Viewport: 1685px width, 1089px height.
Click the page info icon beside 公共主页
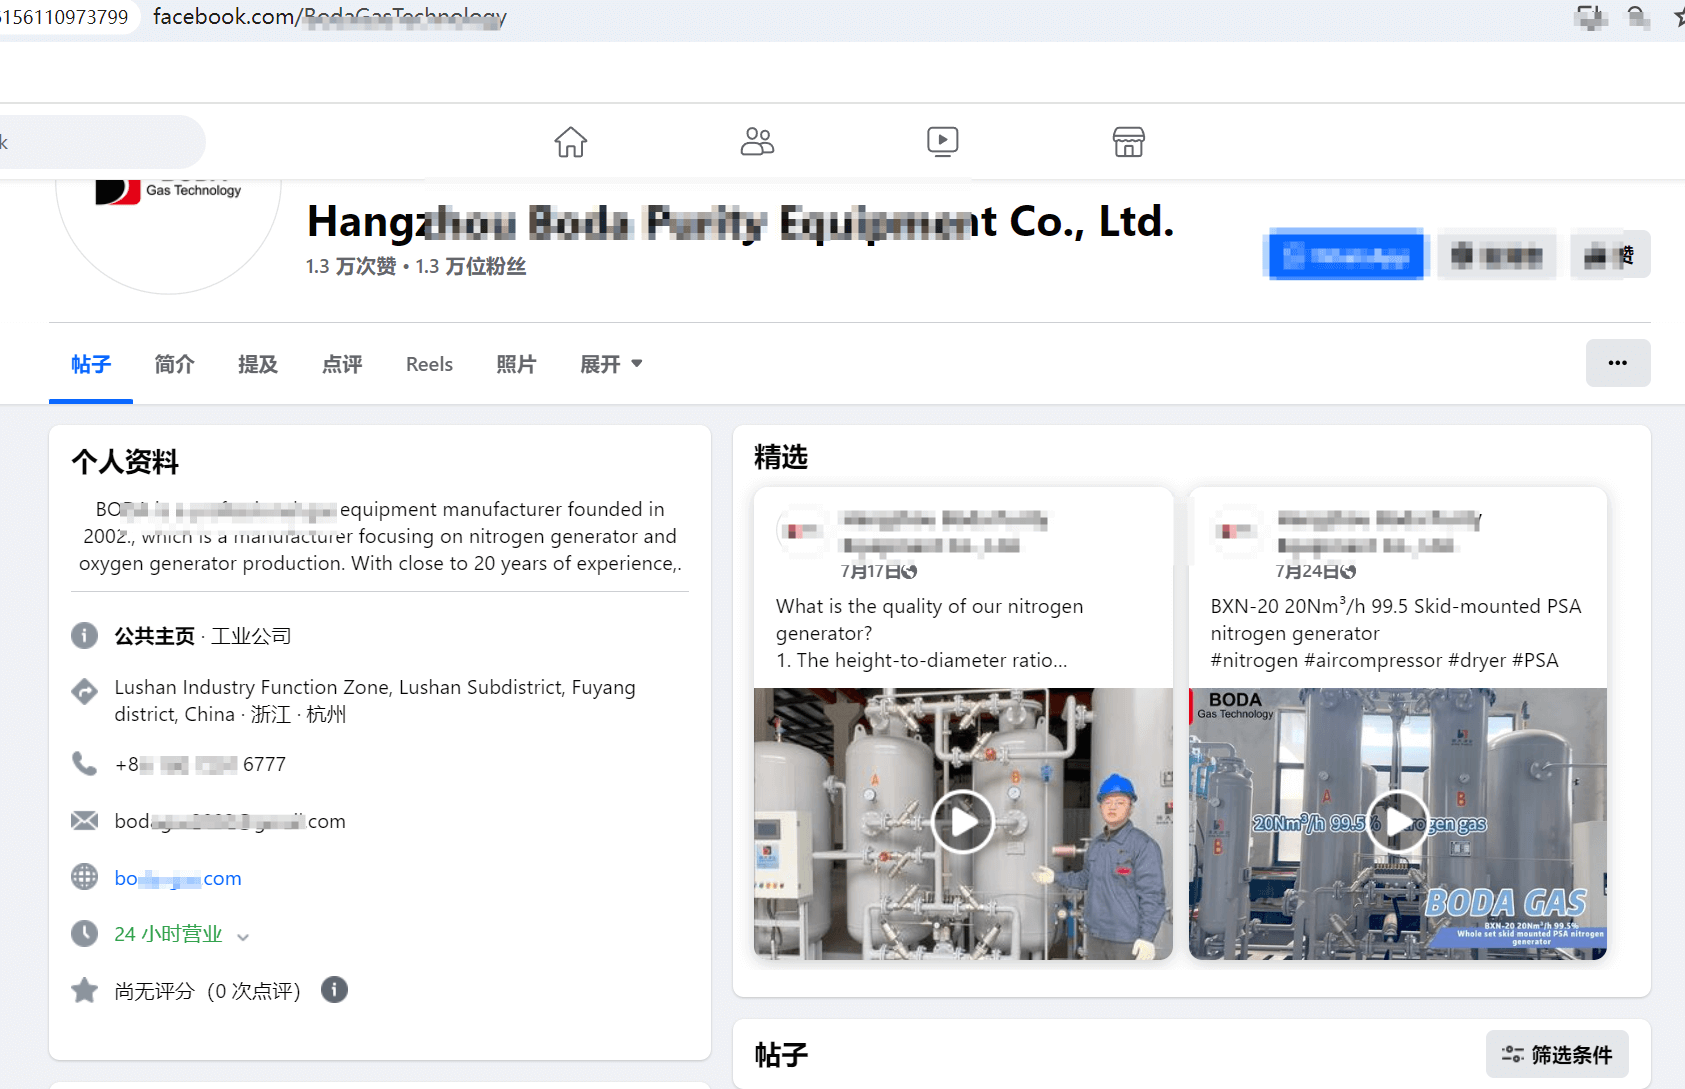85,635
